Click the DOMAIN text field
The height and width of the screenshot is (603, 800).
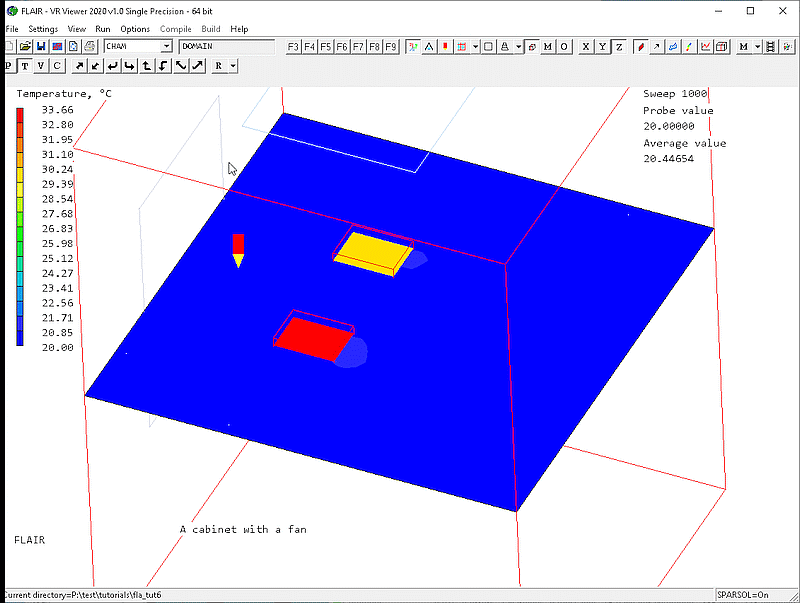[227, 46]
